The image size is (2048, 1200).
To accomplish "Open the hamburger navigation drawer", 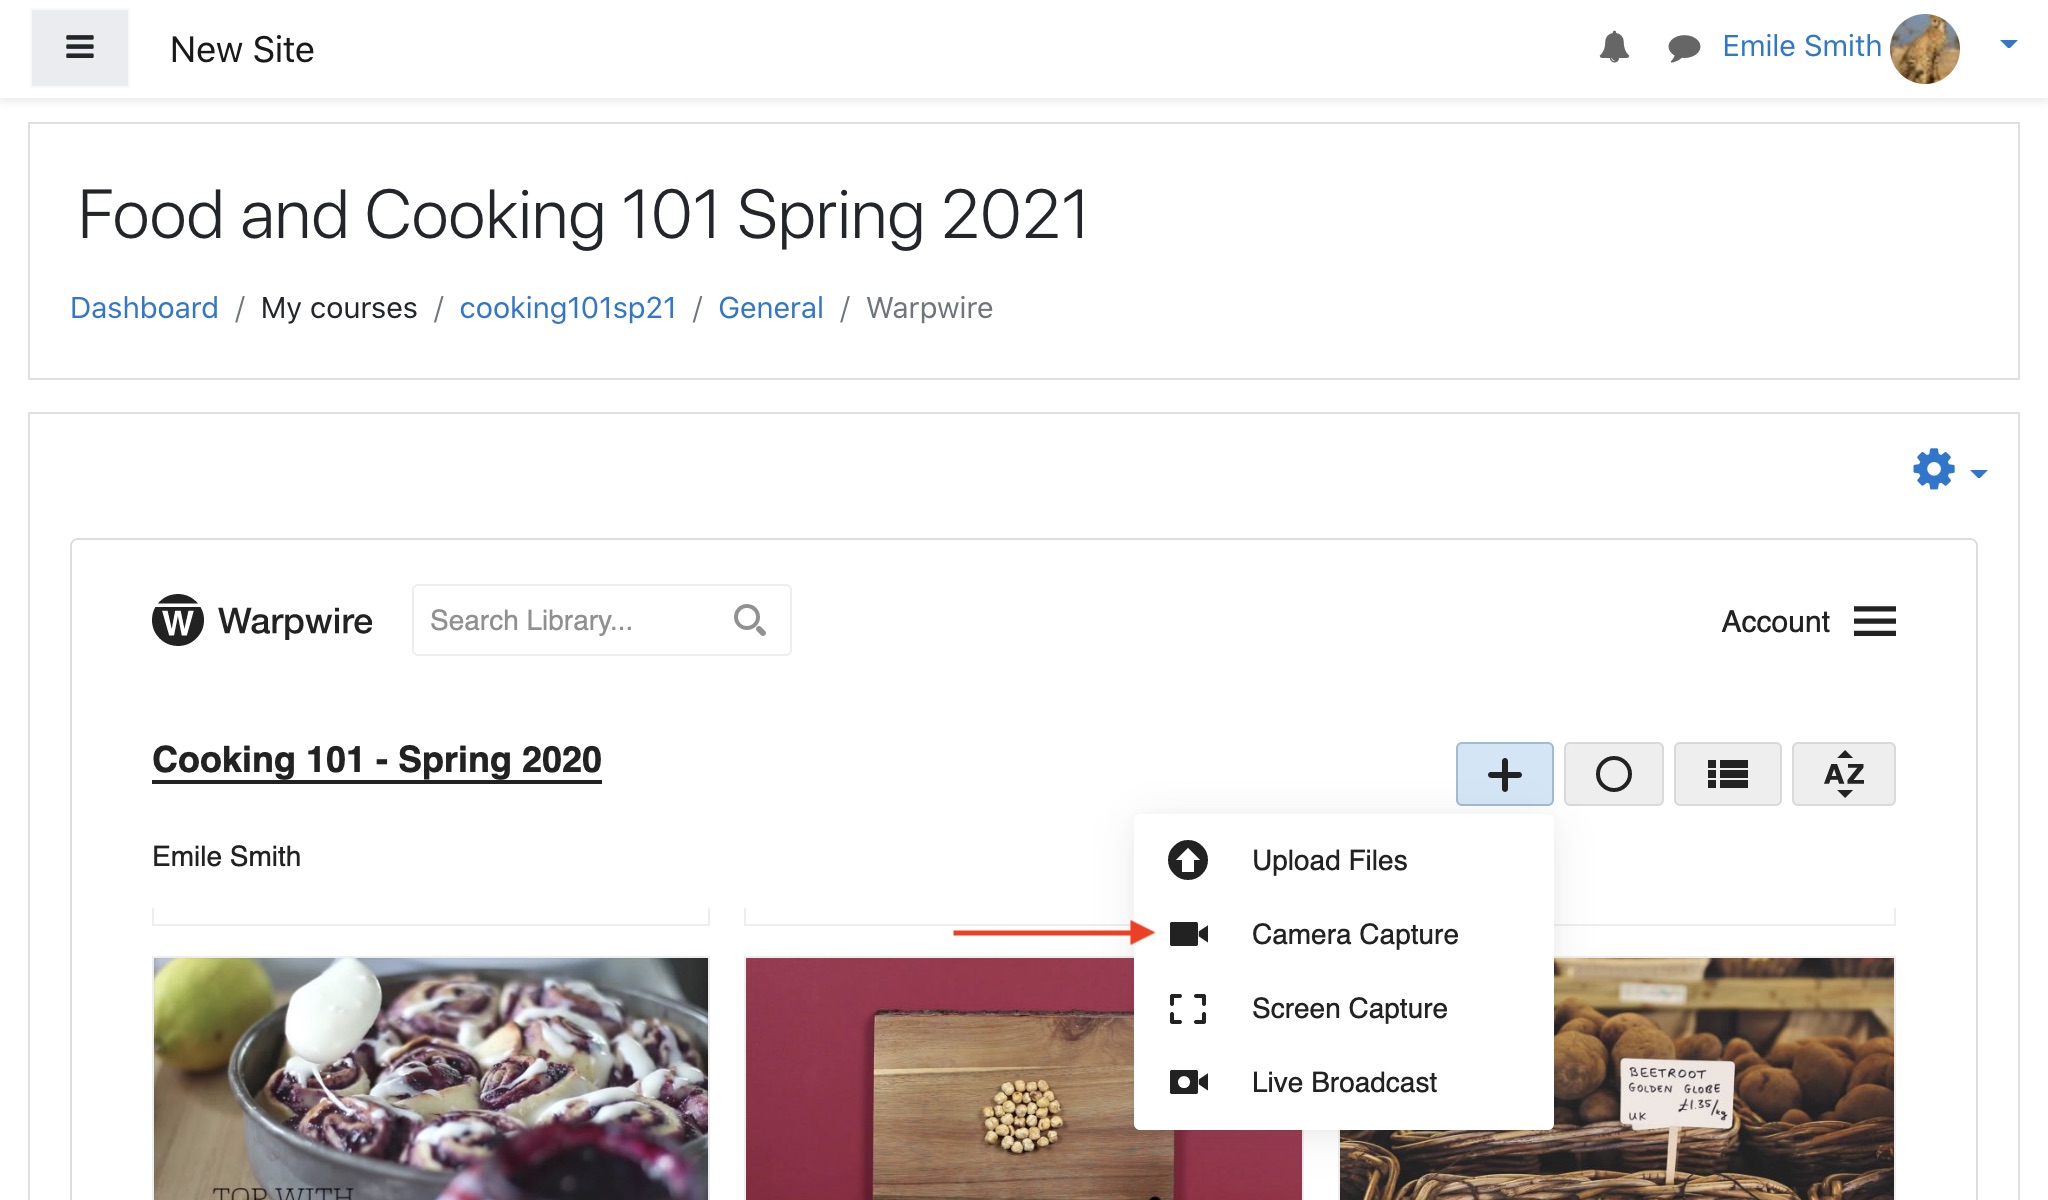I will tap(79, 48).
